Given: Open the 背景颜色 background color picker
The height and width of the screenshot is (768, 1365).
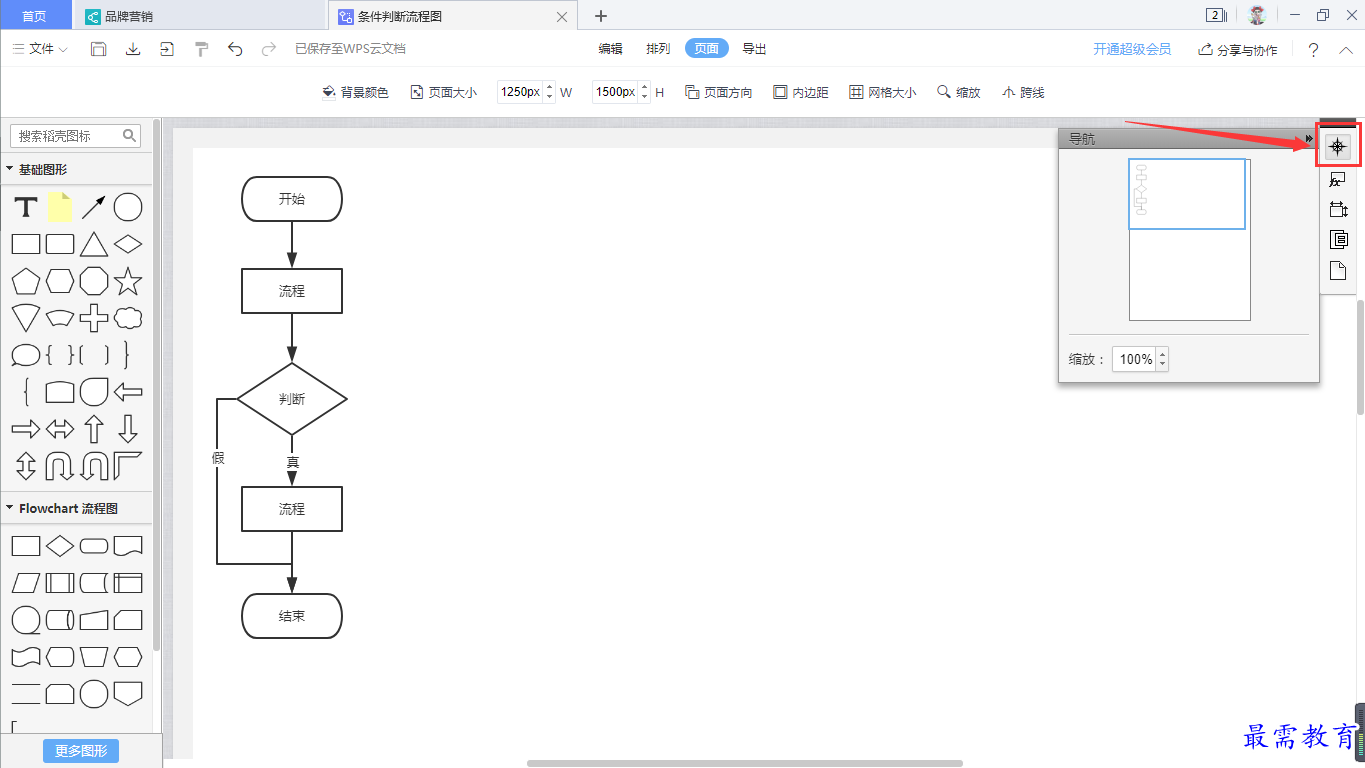Looking at the screenshot, I should coord(355,92).
